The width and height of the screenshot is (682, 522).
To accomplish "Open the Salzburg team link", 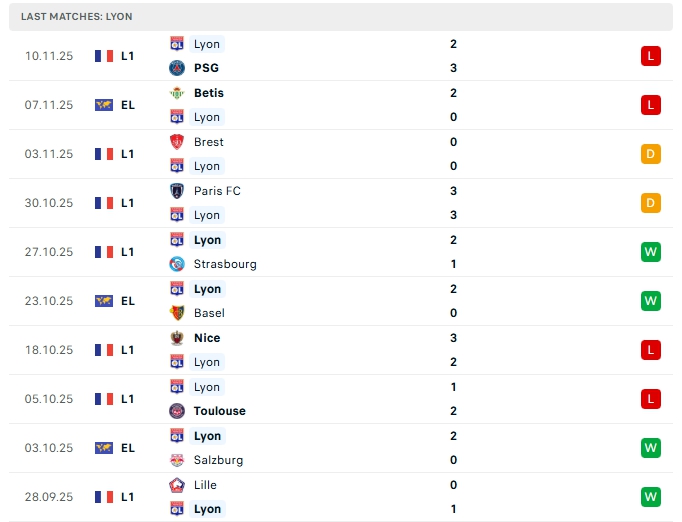I will pyautogui.click(x=218, y=460).
